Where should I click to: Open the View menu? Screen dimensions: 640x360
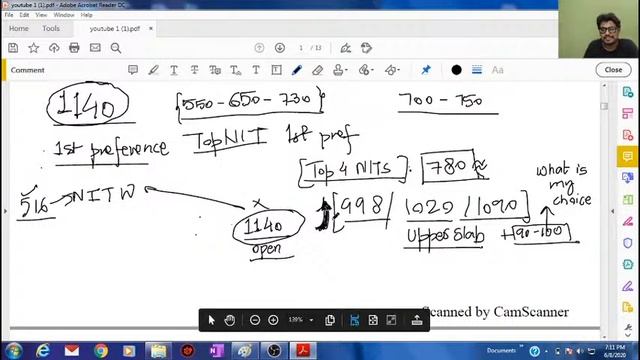tap(41, 15)
